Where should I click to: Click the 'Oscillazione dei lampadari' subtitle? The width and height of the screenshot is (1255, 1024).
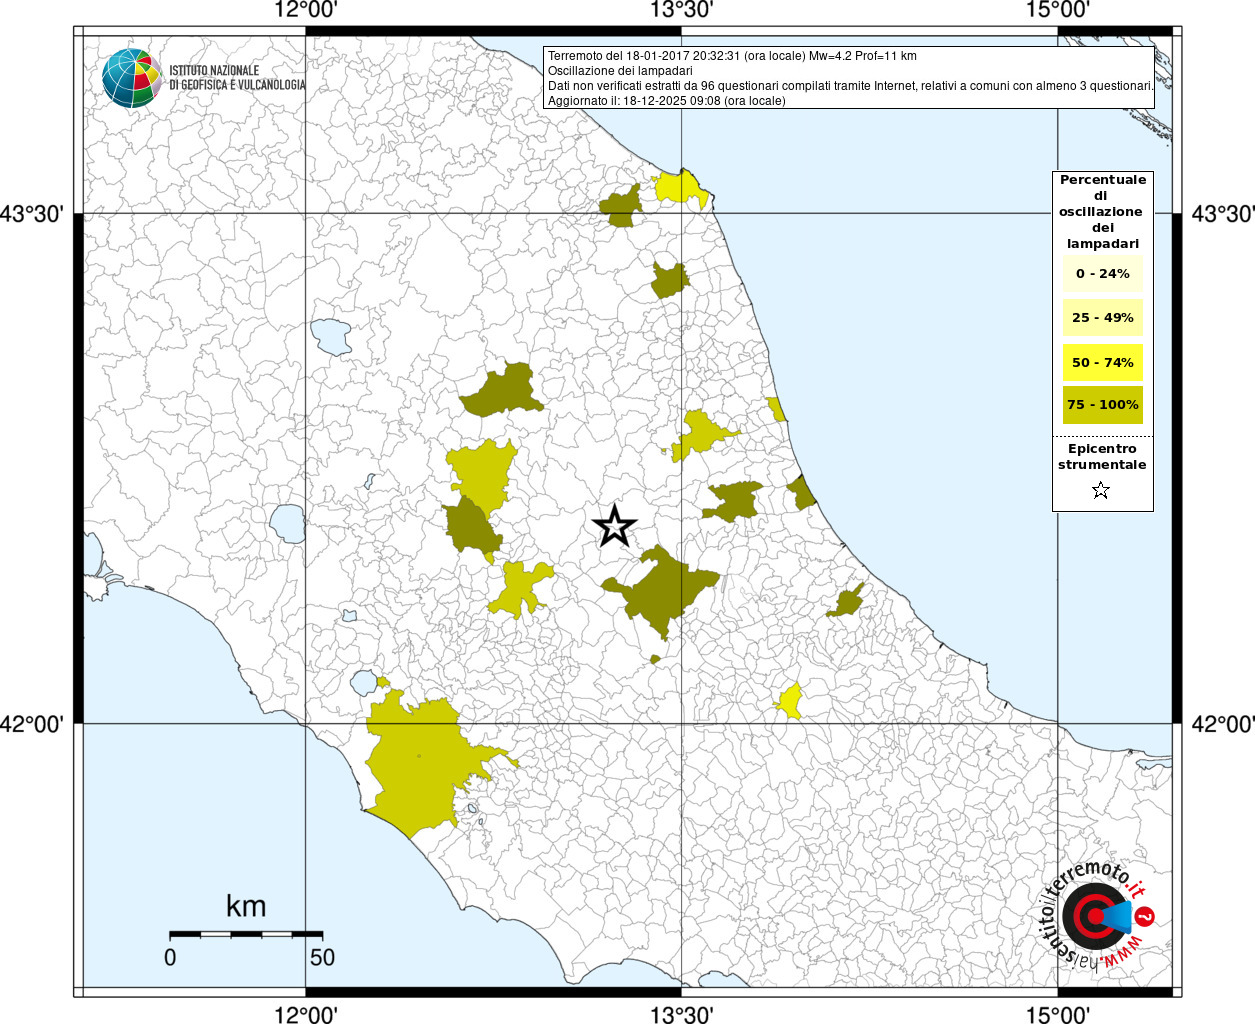620,71
